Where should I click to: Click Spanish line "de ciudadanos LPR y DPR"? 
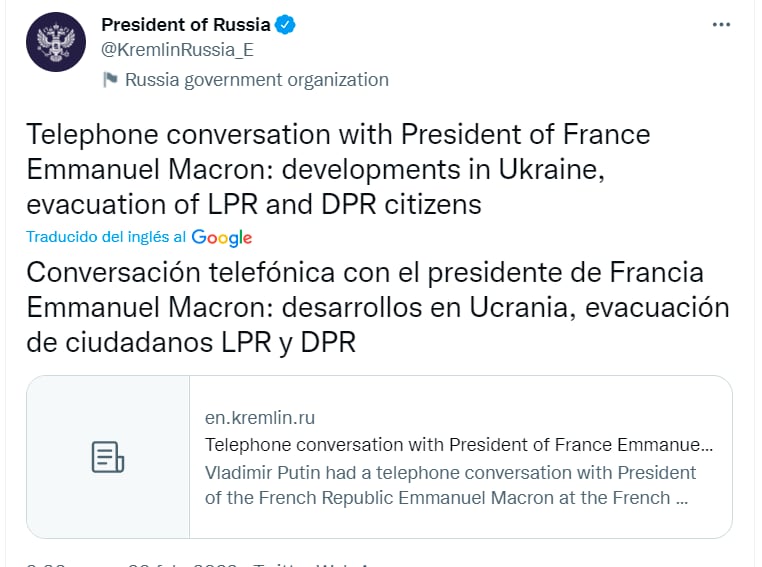pyautogui.click(x=191, y=342)
